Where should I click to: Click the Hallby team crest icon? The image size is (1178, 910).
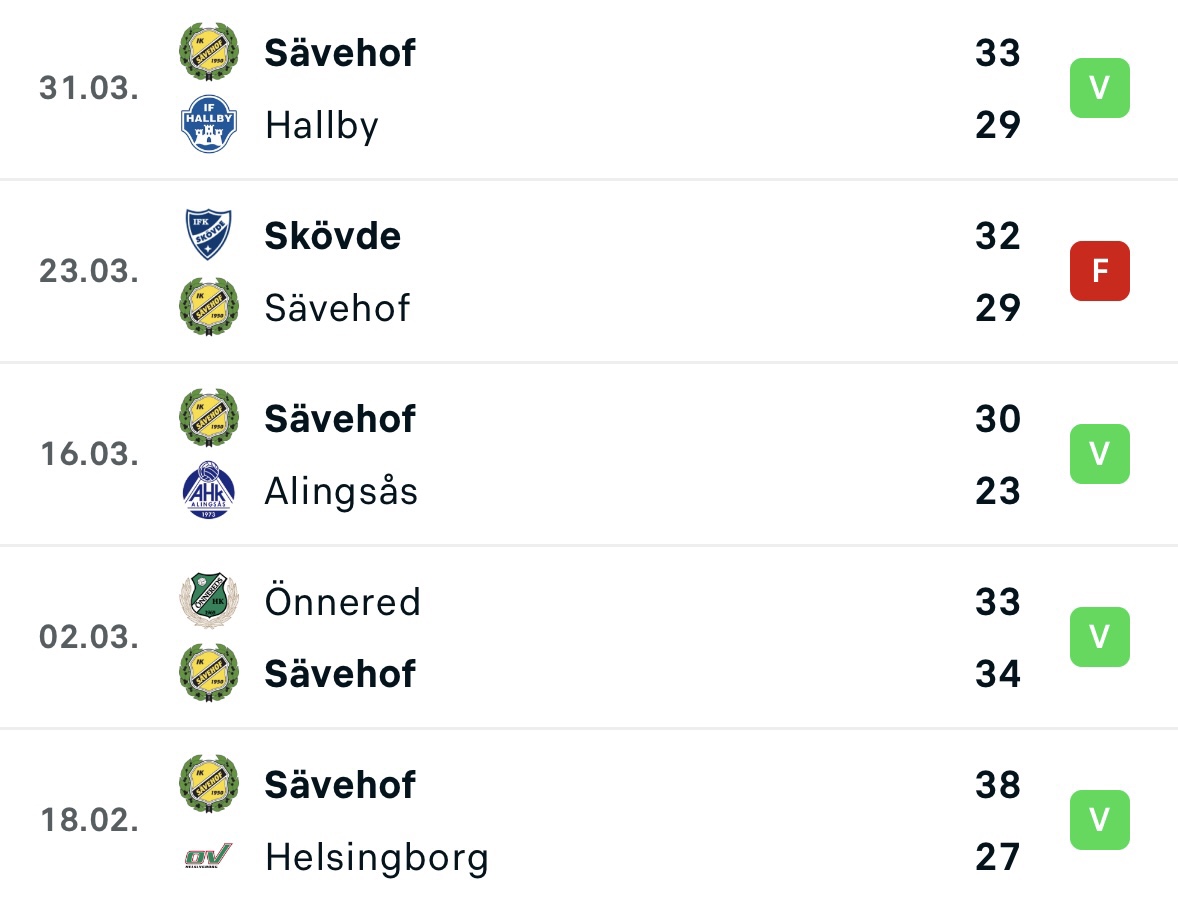click(x=209, y=124)
